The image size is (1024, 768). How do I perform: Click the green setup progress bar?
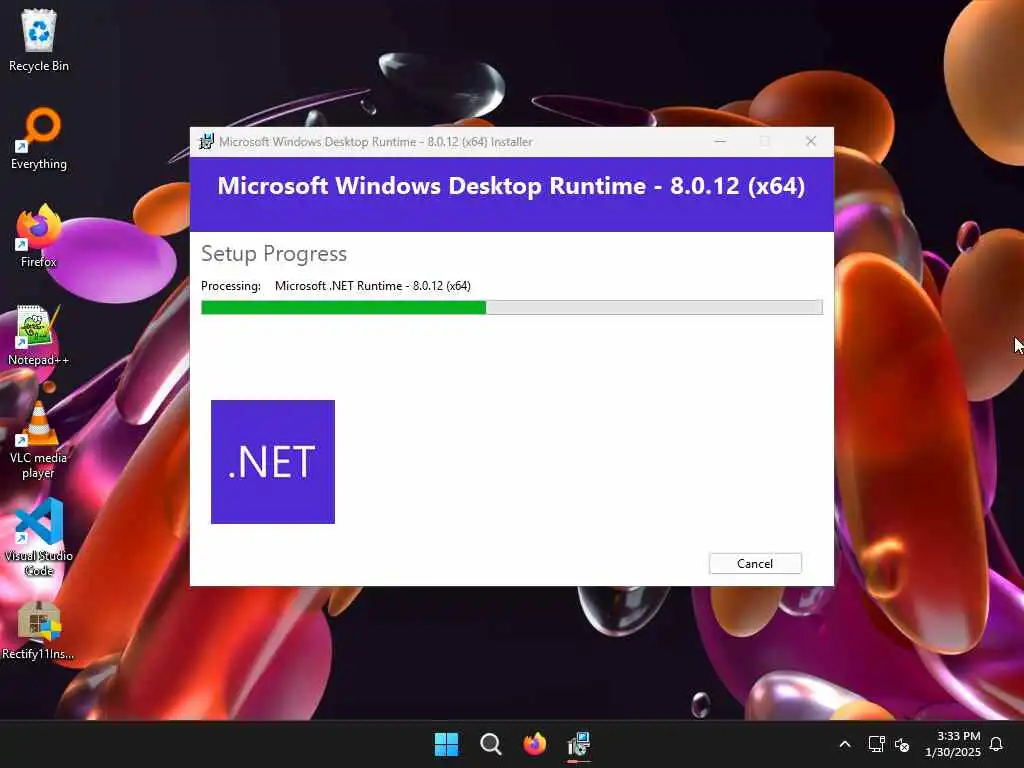tap(511, 308)
